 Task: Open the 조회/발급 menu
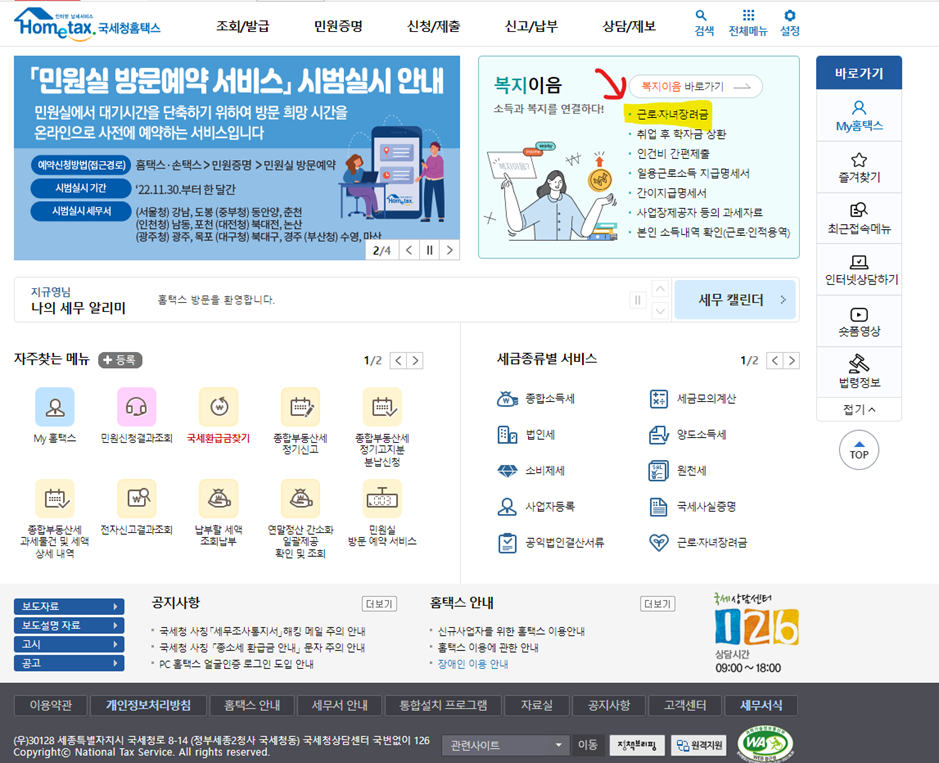click(243, 26)
